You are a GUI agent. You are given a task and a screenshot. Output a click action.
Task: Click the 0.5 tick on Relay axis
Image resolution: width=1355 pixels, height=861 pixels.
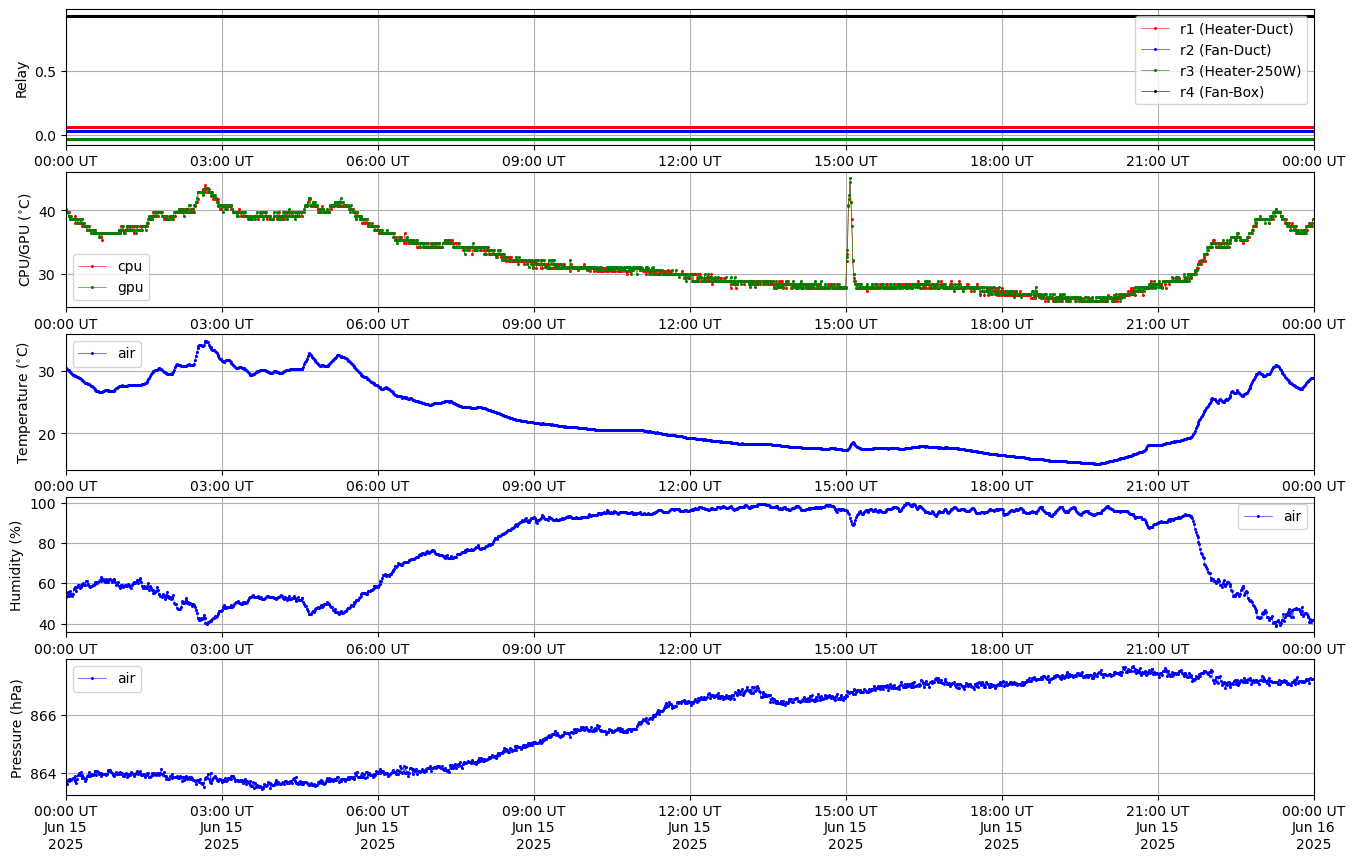46,71
